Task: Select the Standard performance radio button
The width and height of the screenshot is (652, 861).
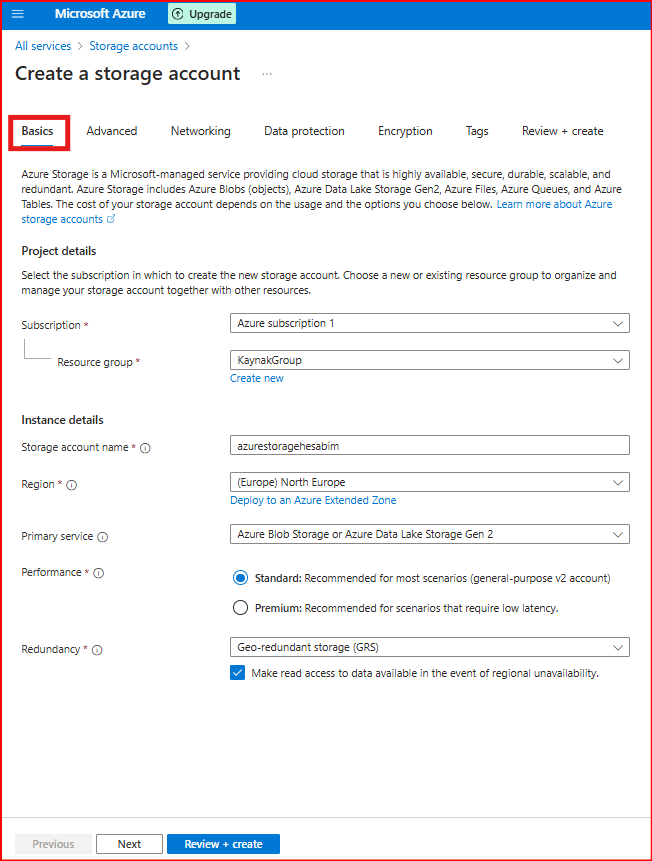Action: tap(240, 578)
